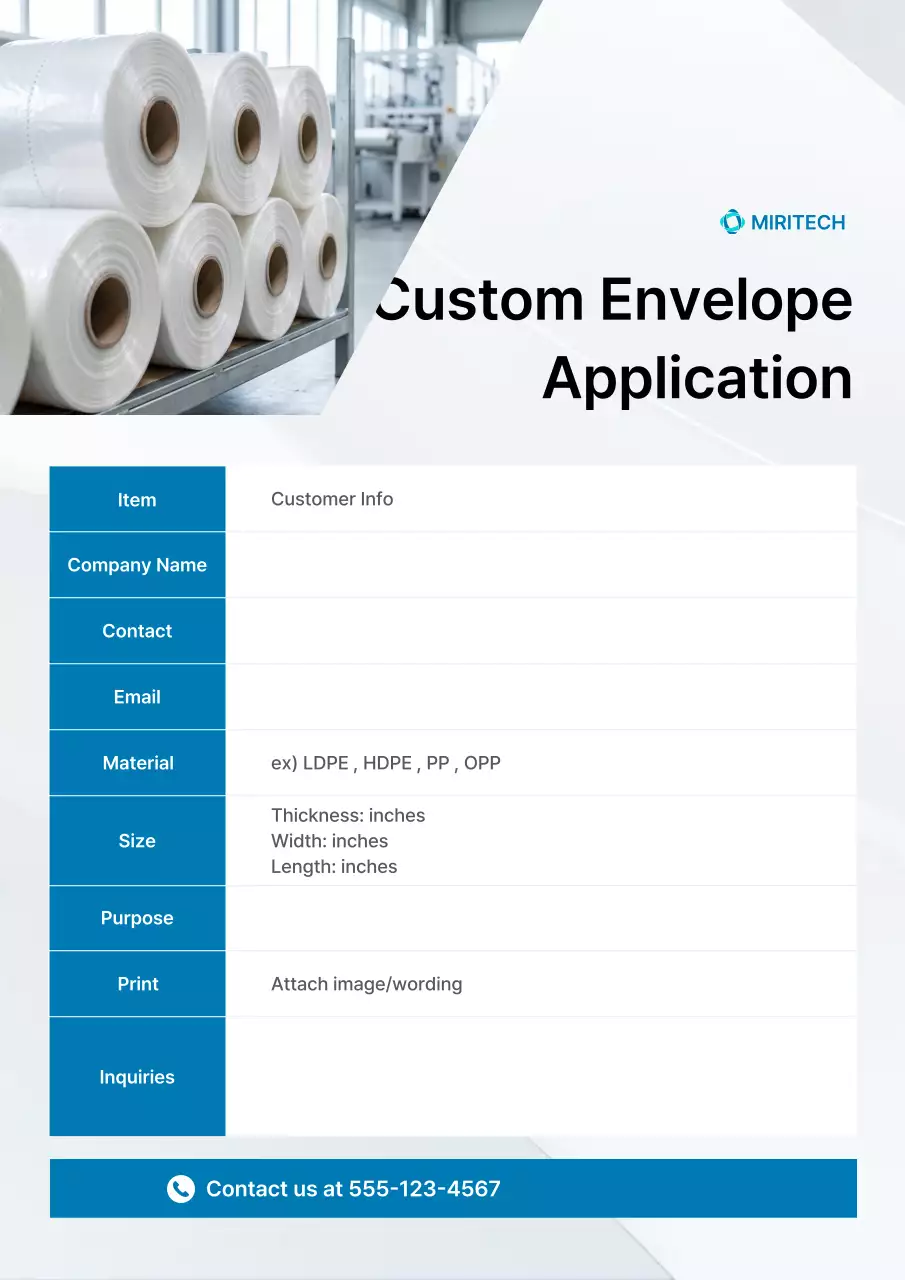Click the phone icon in contact banner

tap(181, 1188)
